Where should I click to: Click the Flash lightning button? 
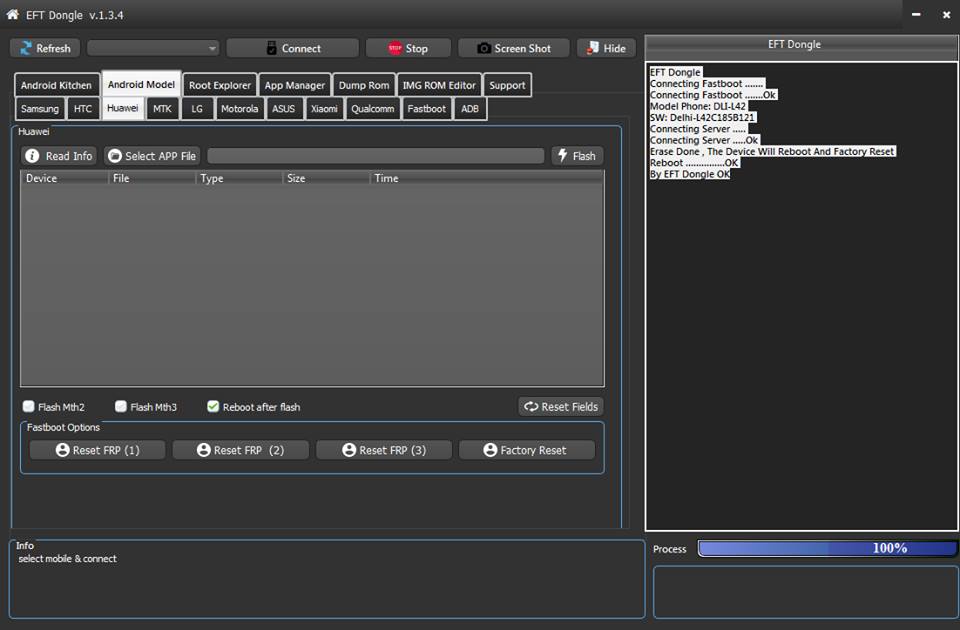coord(576,156)
